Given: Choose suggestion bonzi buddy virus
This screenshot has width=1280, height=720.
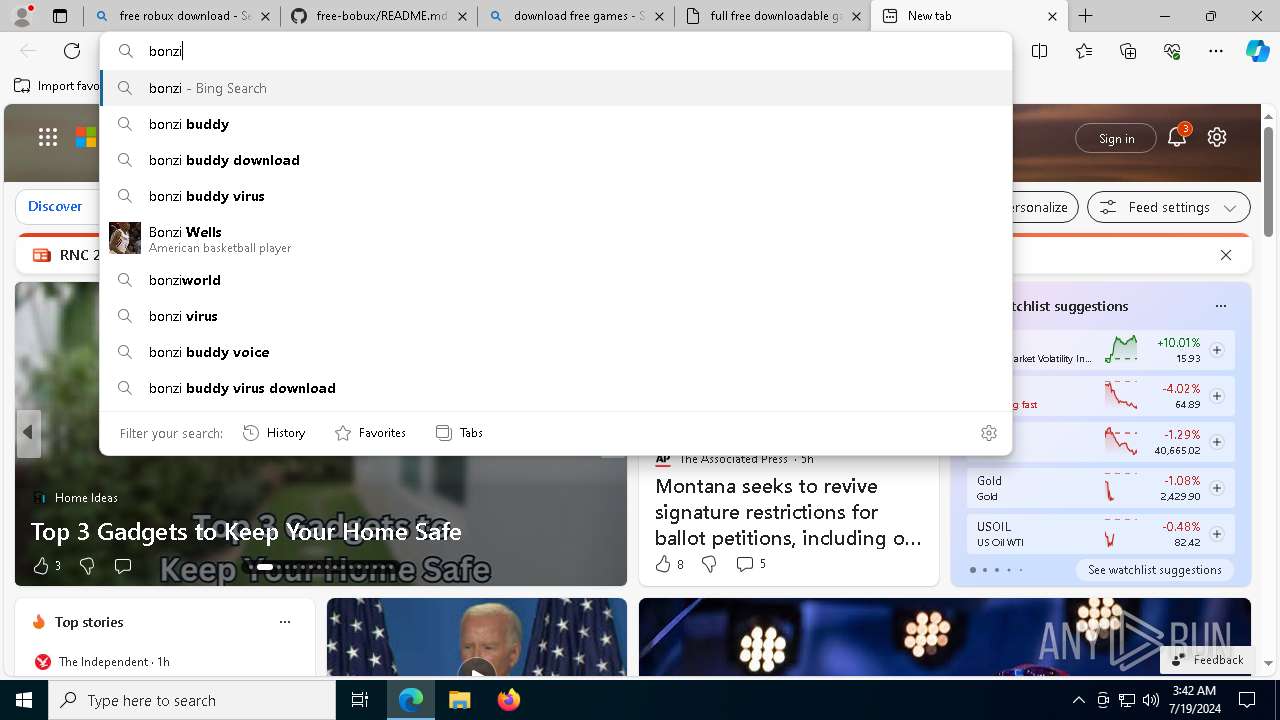Looking at the screenshot, I should point(556,196).
